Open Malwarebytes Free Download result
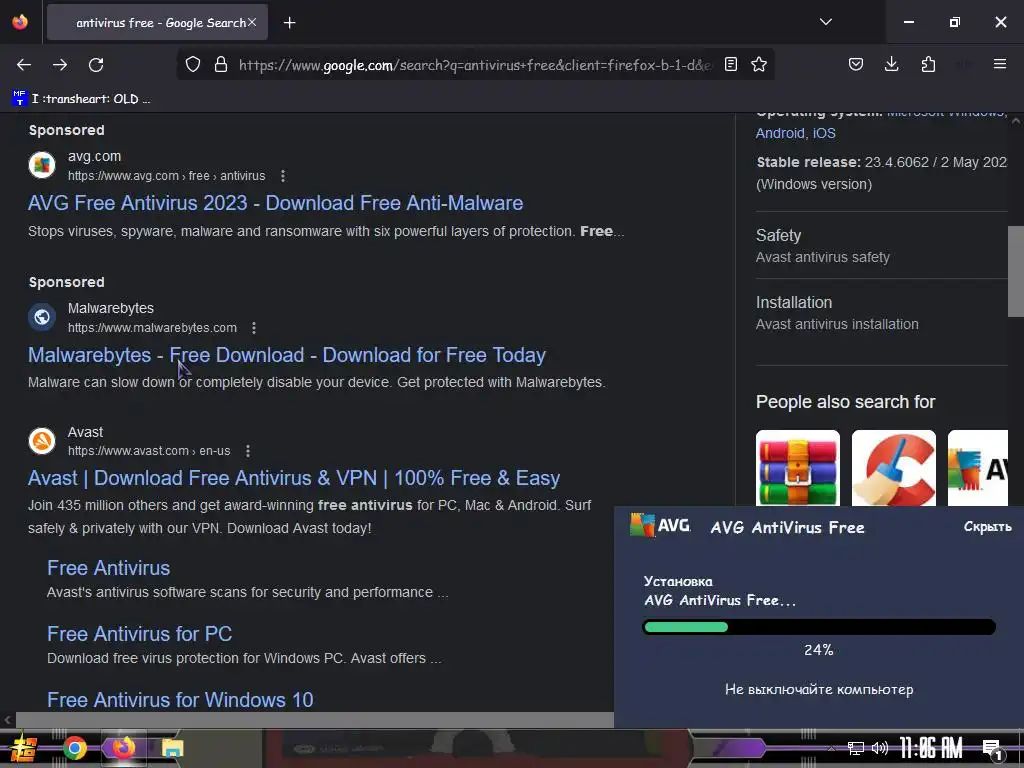The width and height of the screenshot is (1024, 768). click(287, 355)
